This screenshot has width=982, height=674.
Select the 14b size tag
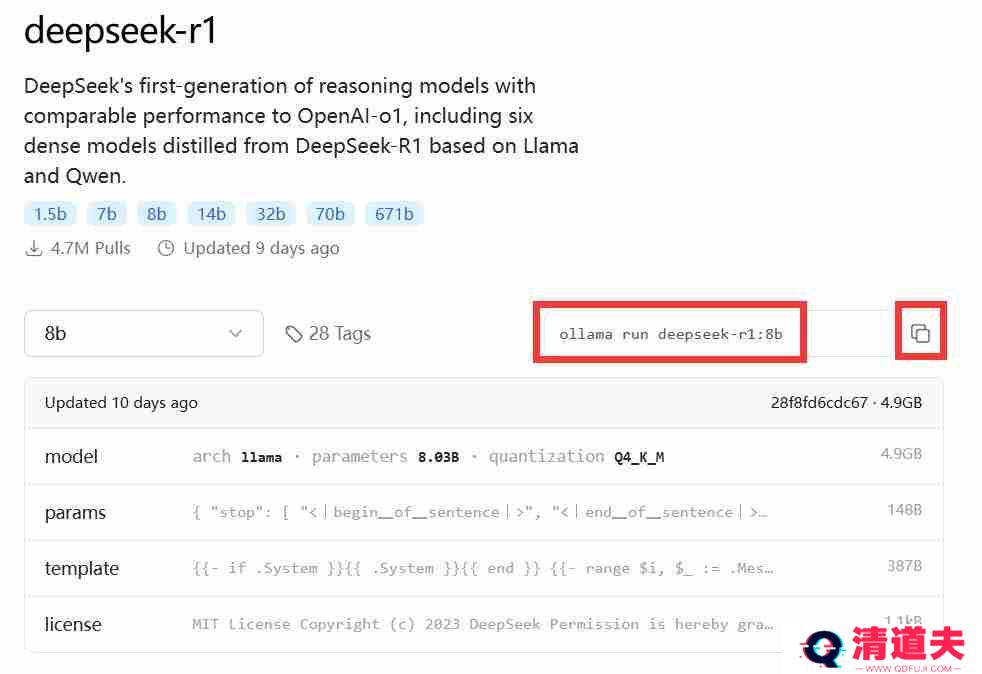pos(212,214)
